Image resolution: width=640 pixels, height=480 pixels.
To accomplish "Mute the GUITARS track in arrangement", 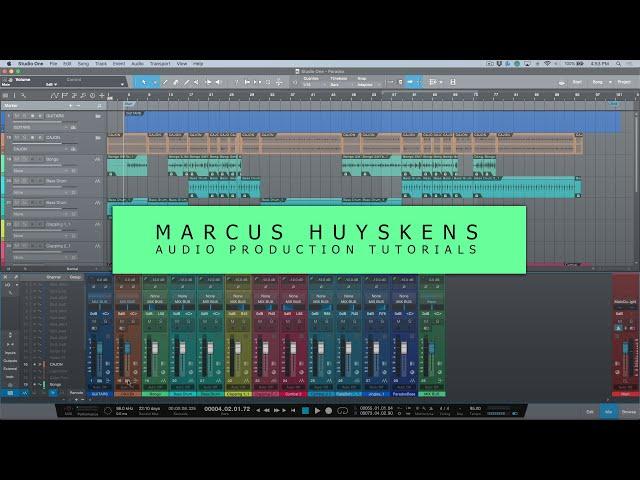I will (17, 116).
